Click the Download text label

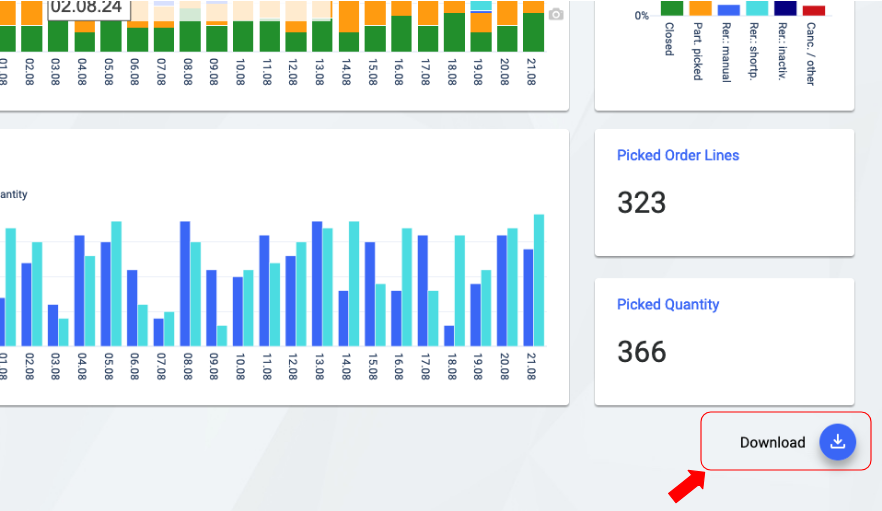pyautogui.click(x=772, y=442)
